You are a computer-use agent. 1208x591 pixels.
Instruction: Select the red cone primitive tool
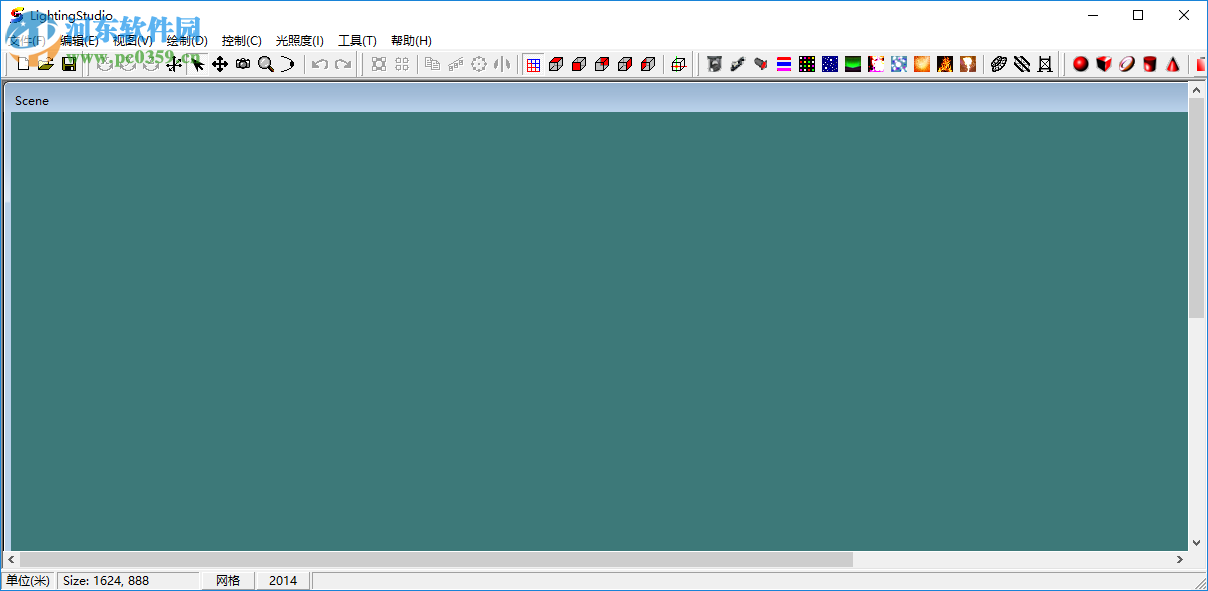1170,63
